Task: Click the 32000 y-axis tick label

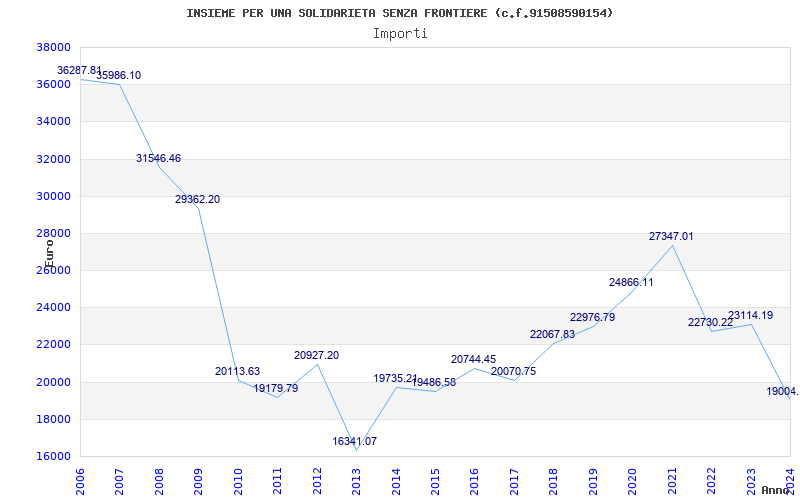Action: pos(53,159)
